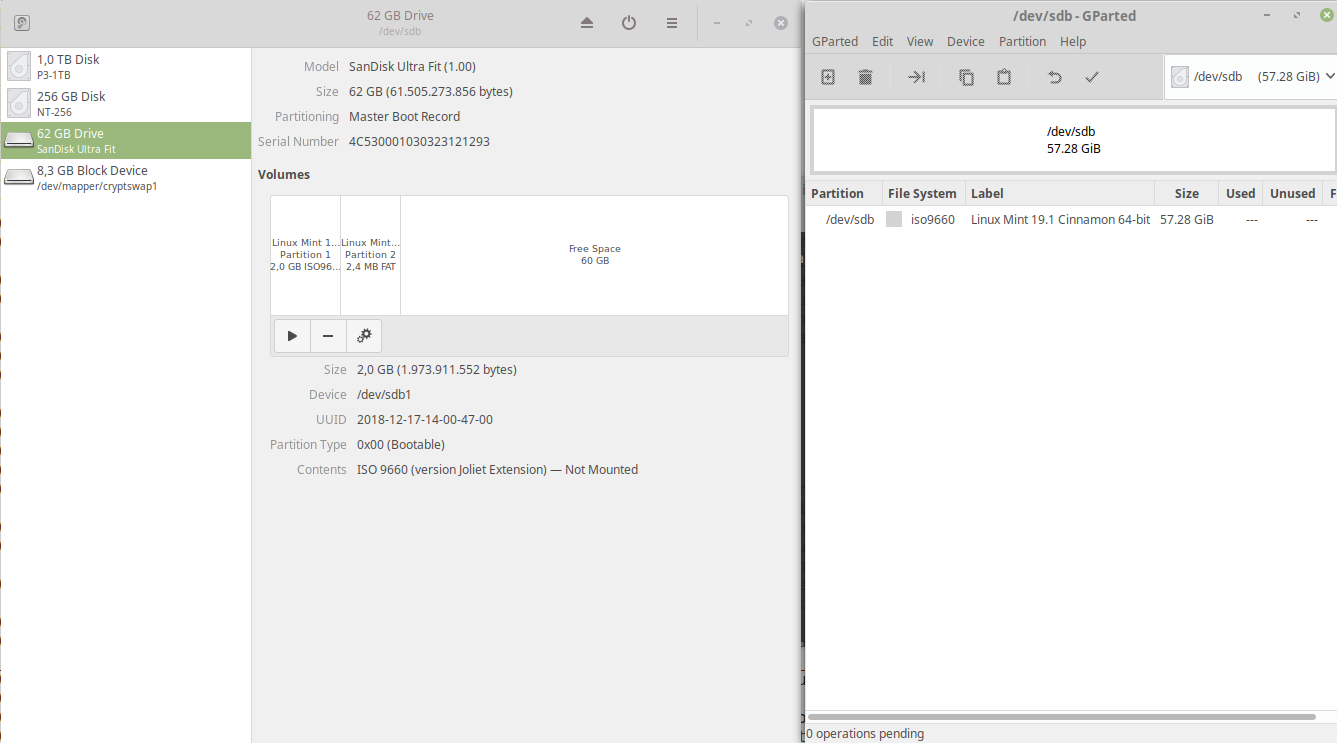Click the Label column header
1337x743 pixels.
tap(1060, 193)
